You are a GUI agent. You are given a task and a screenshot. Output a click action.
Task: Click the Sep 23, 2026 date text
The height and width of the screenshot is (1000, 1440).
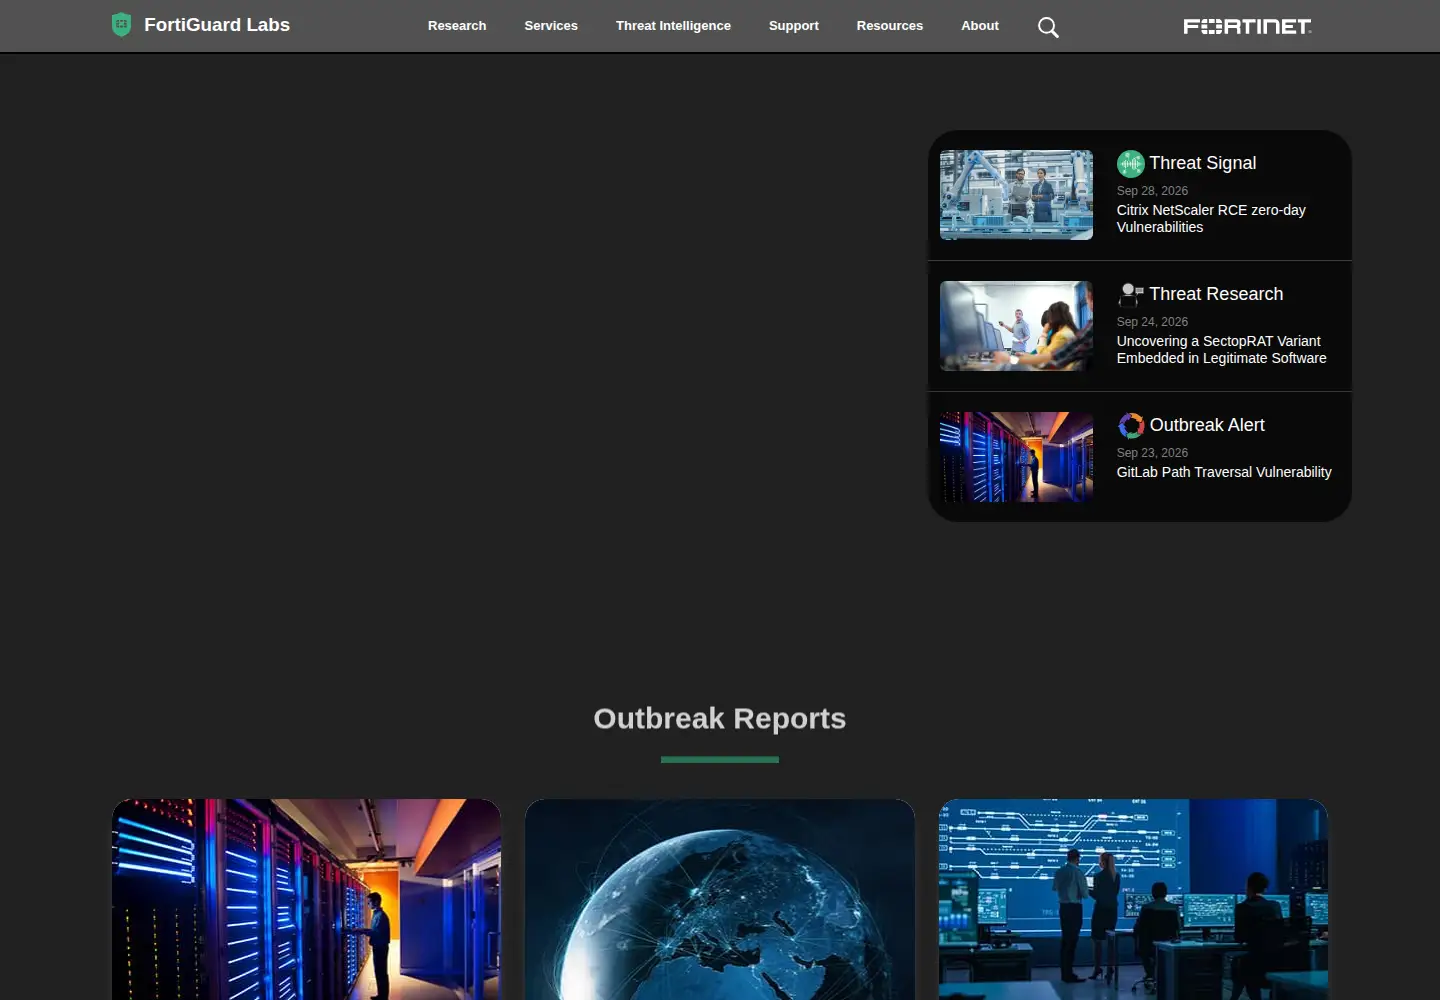point(1152,453)
